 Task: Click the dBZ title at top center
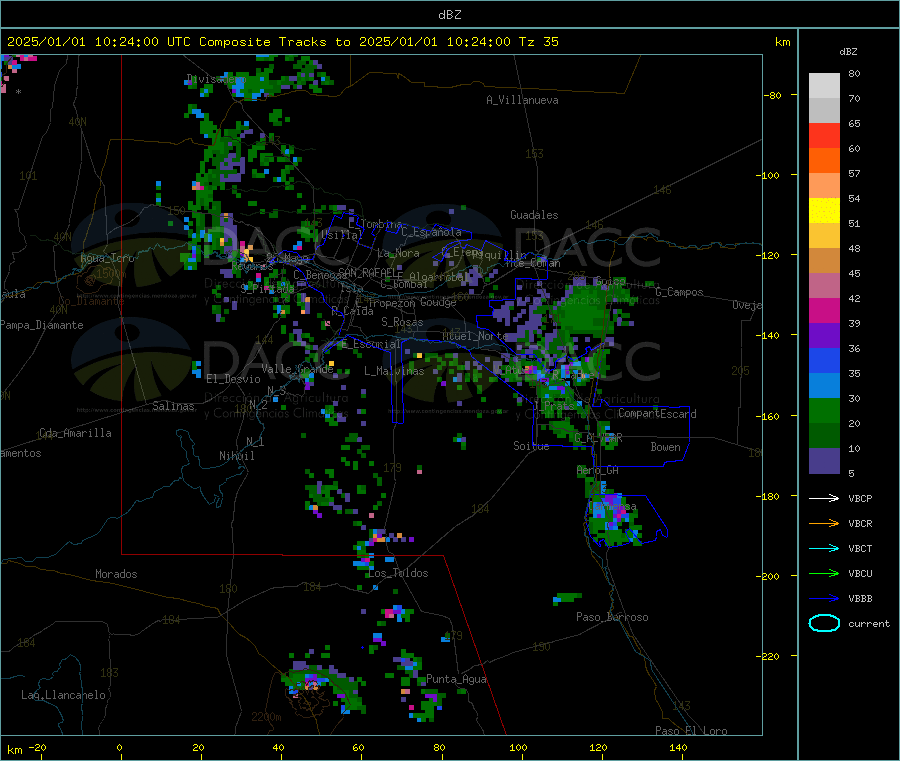click(x=449, y=15)
